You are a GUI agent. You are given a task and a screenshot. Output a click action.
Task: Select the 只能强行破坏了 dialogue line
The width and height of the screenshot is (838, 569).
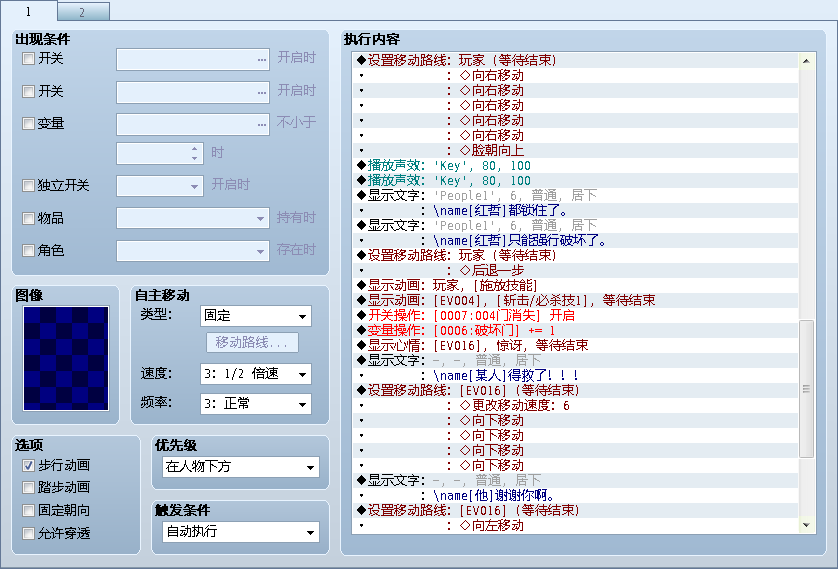click(575, 240)
